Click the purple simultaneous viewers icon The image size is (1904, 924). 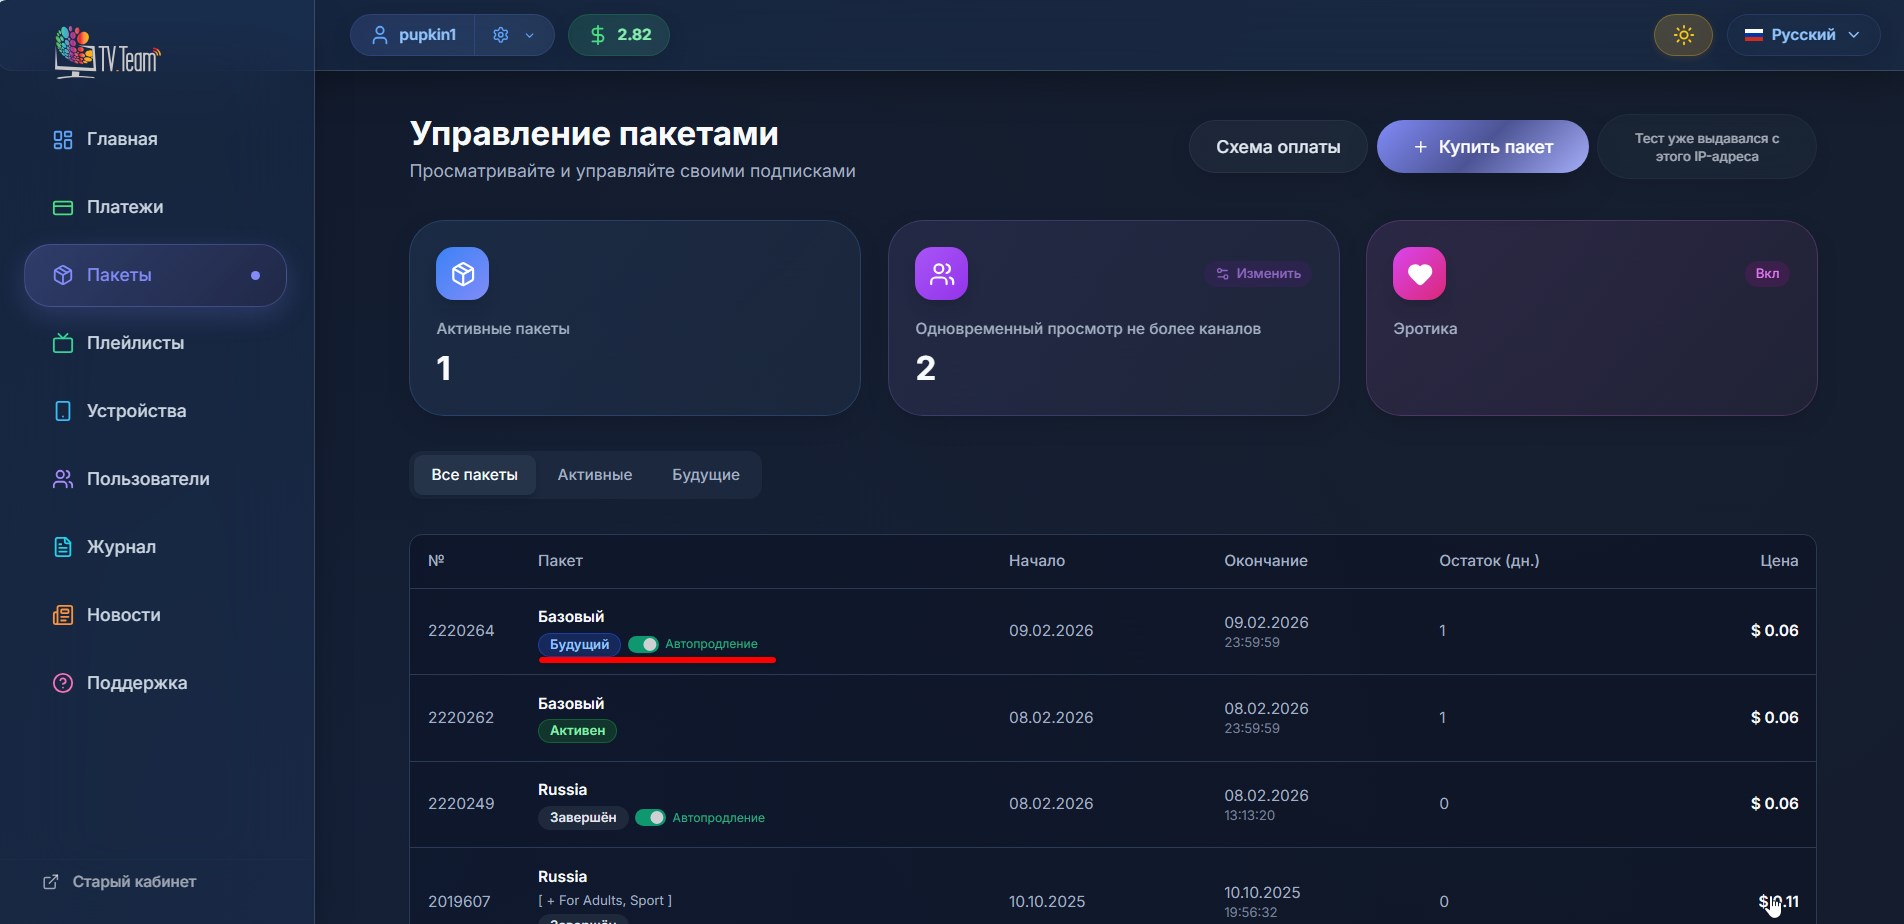pyautogui.click(x=941, y=274)
